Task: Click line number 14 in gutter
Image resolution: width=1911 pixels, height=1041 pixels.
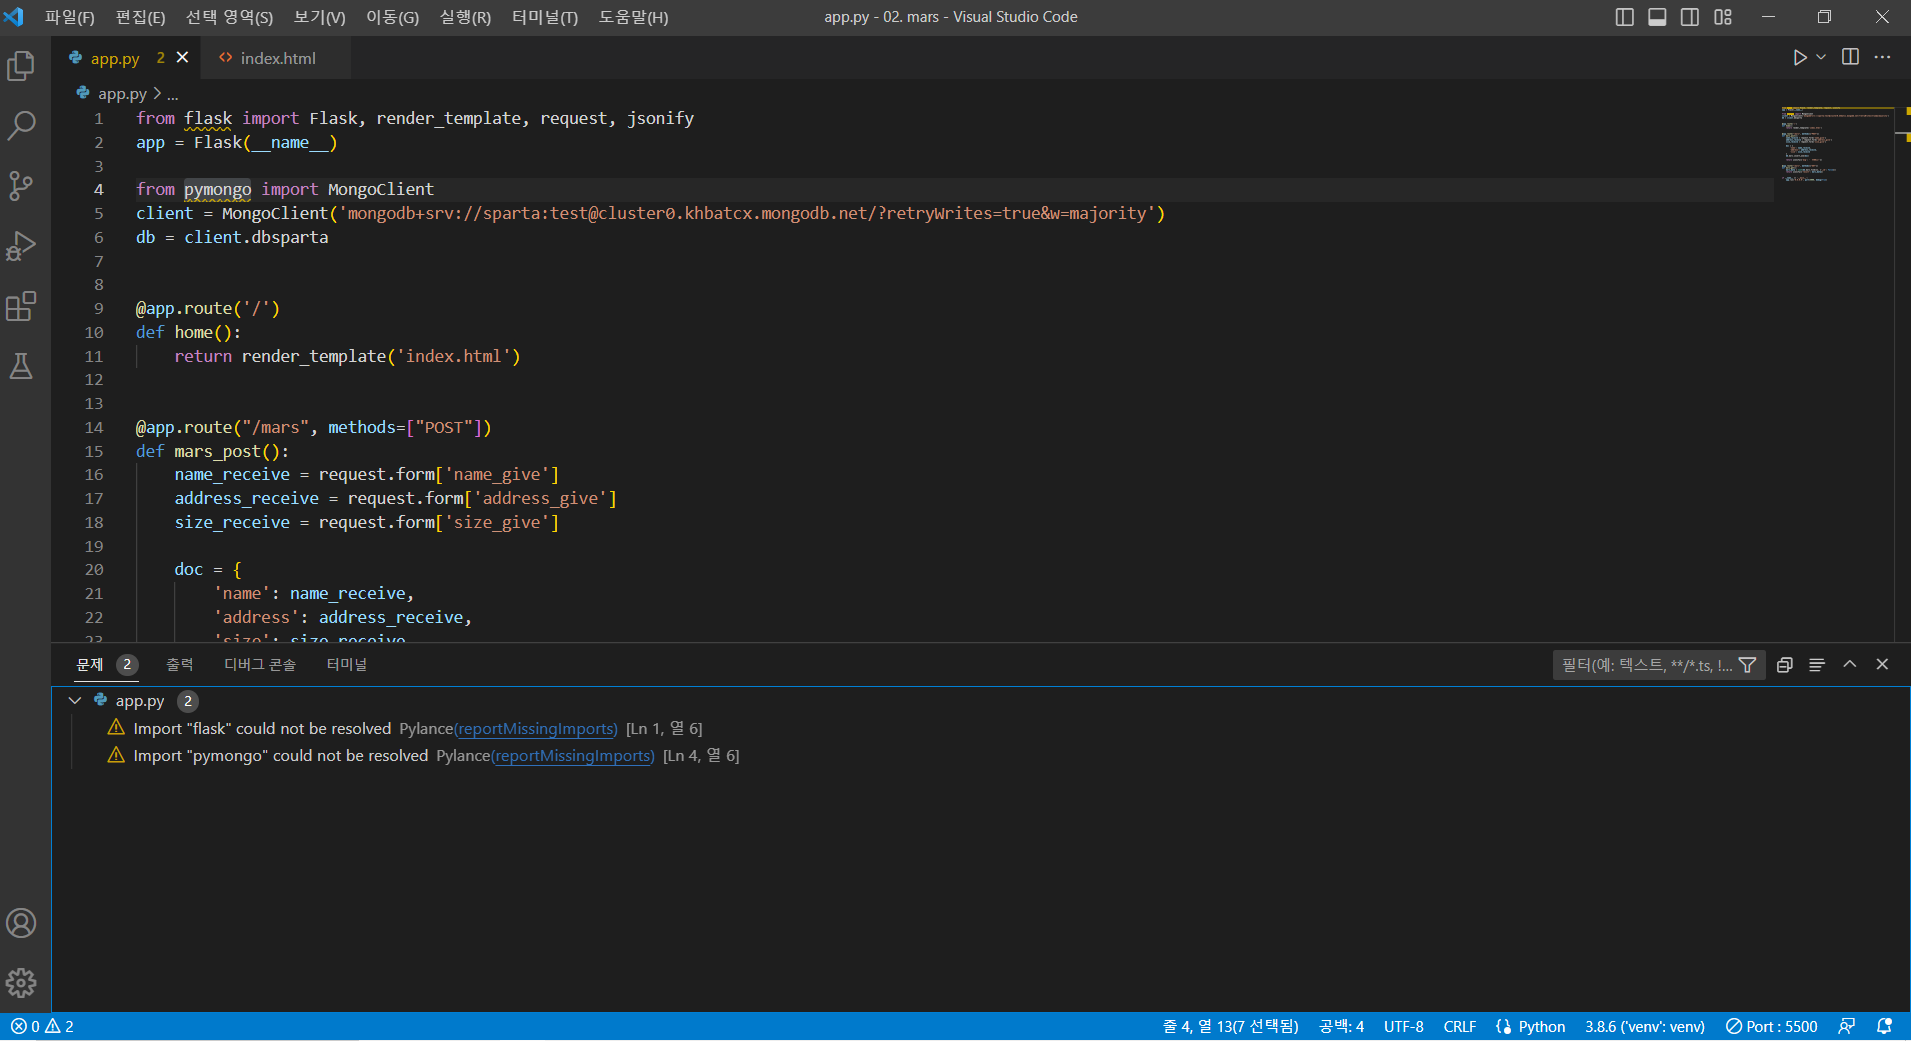Action: tap(94, 427)
